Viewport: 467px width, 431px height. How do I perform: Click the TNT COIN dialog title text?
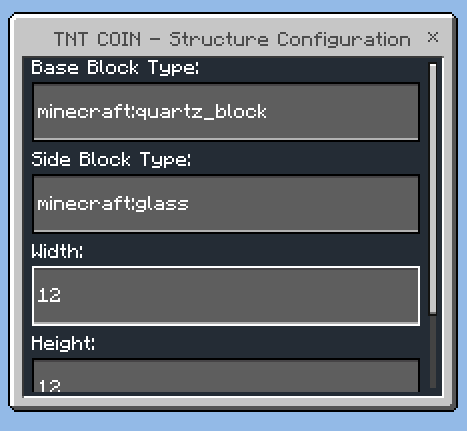click(232, 40)
